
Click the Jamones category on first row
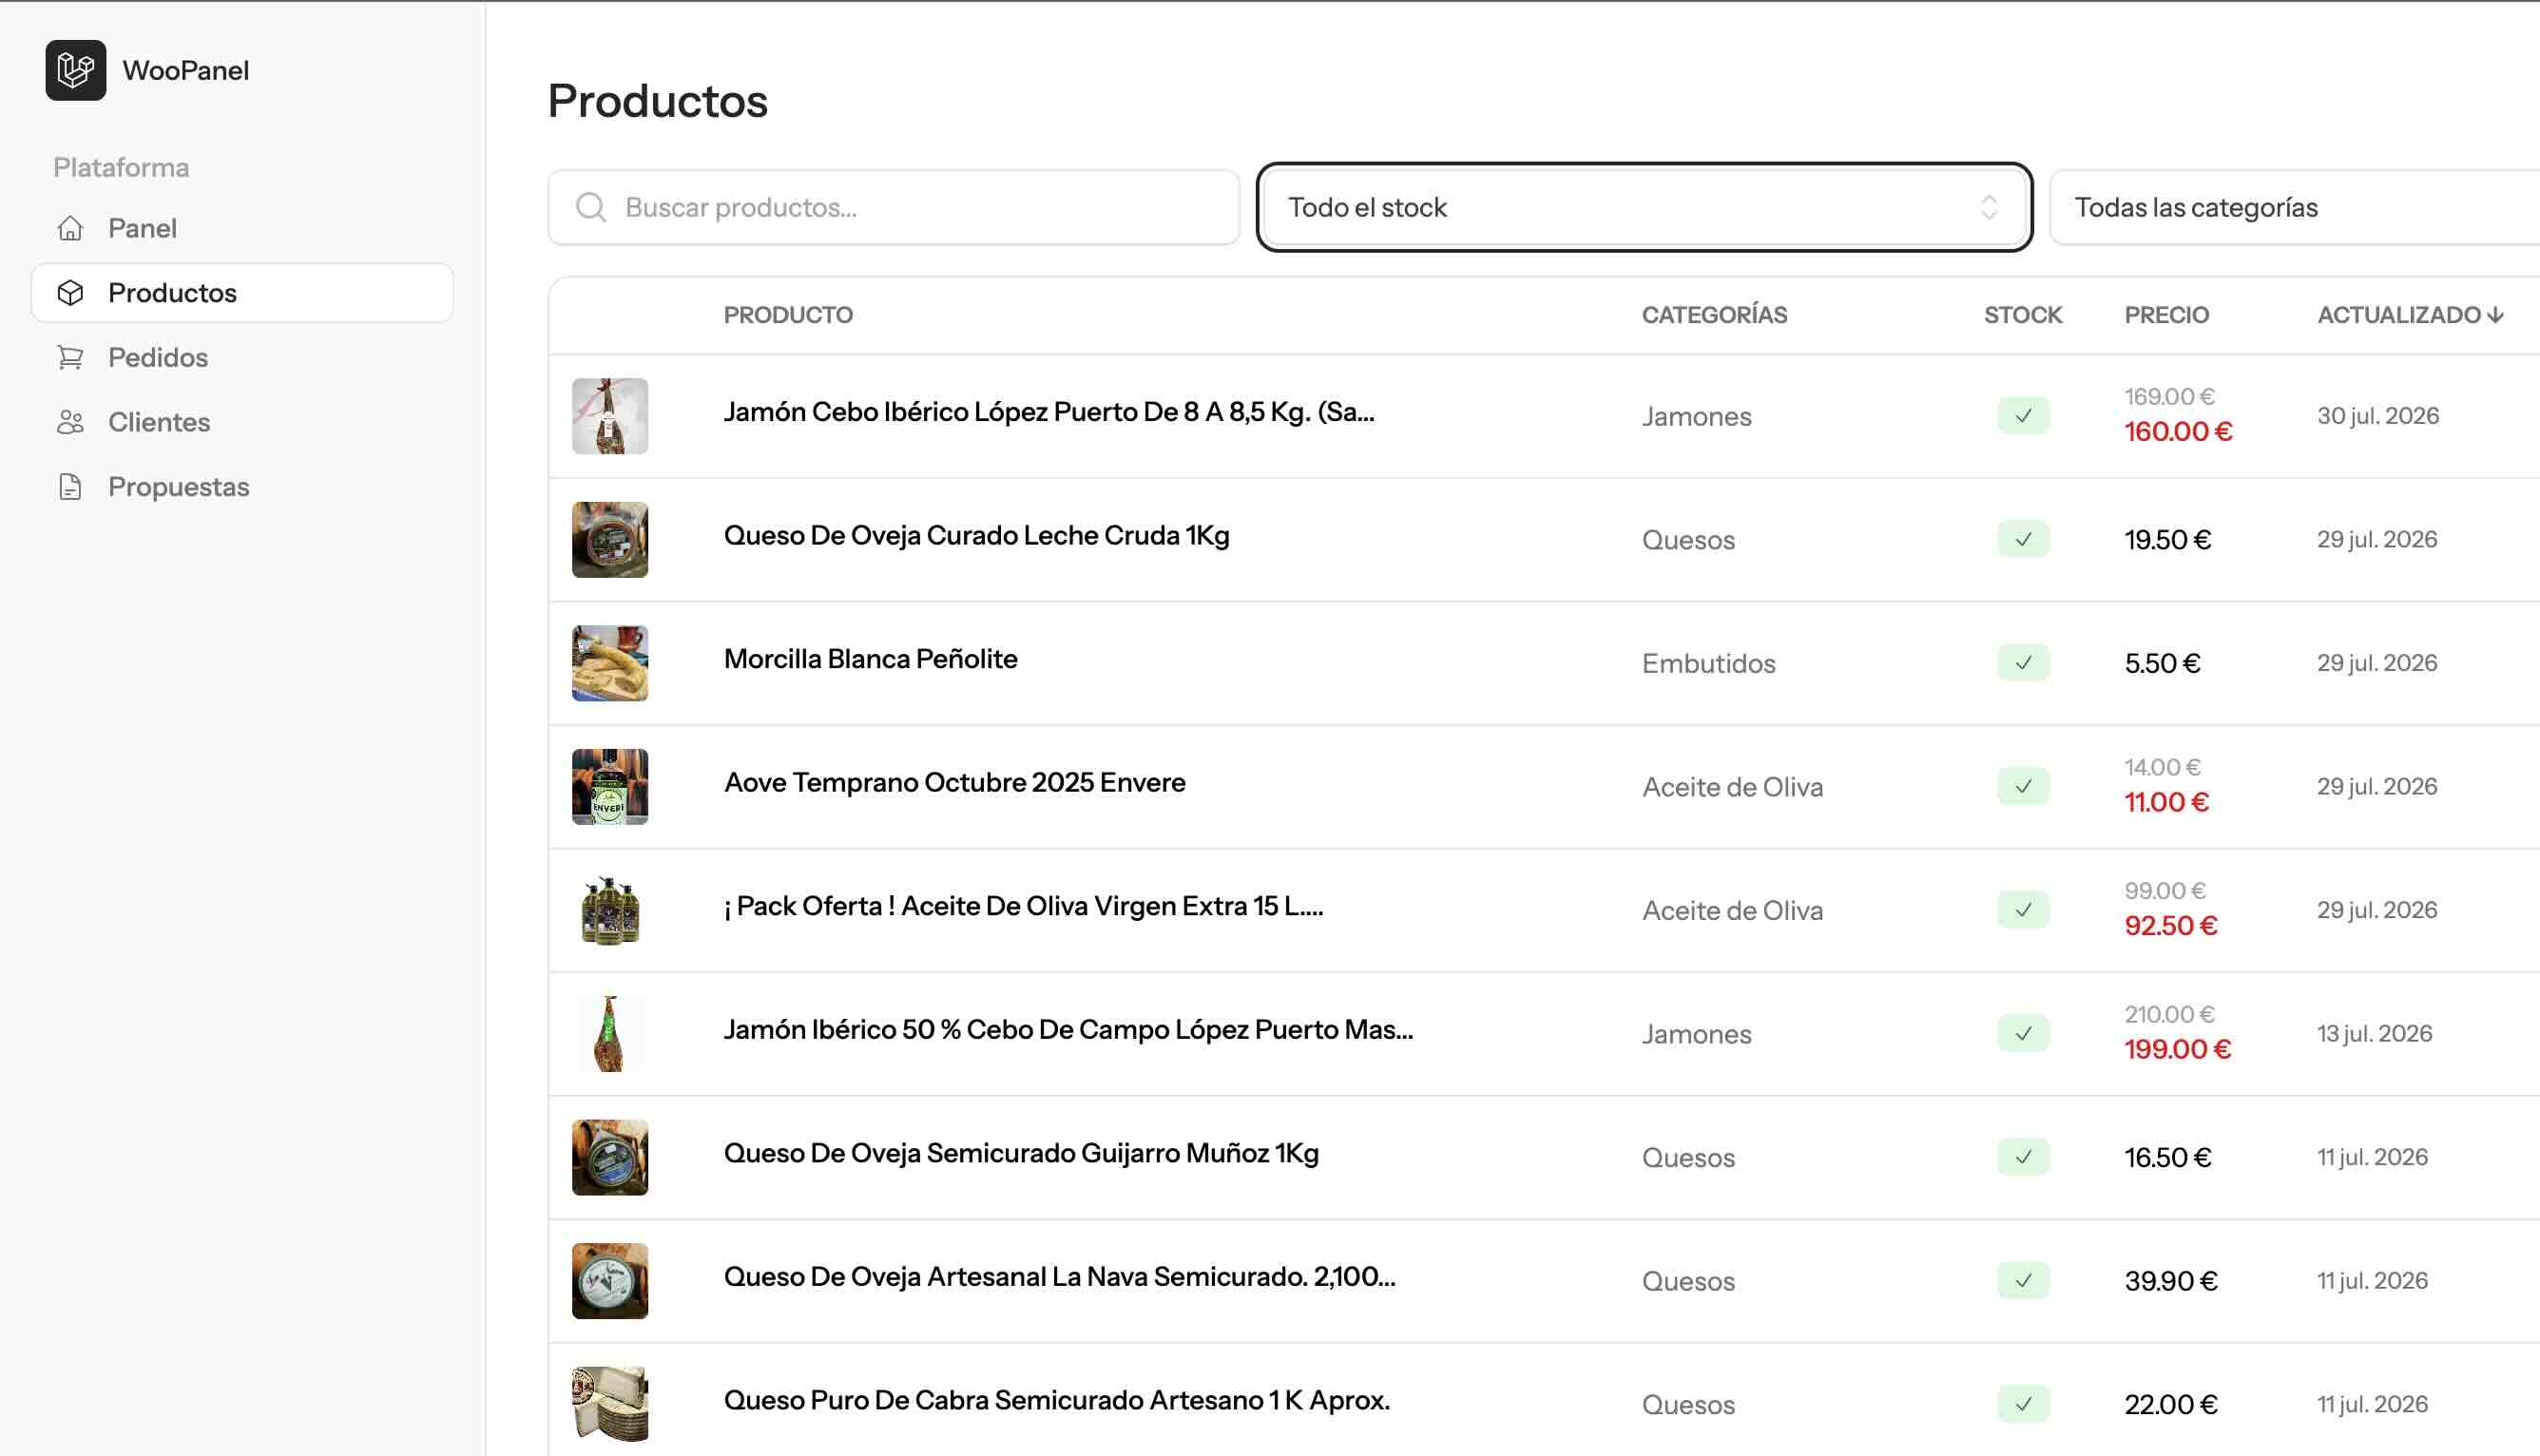1697,417
